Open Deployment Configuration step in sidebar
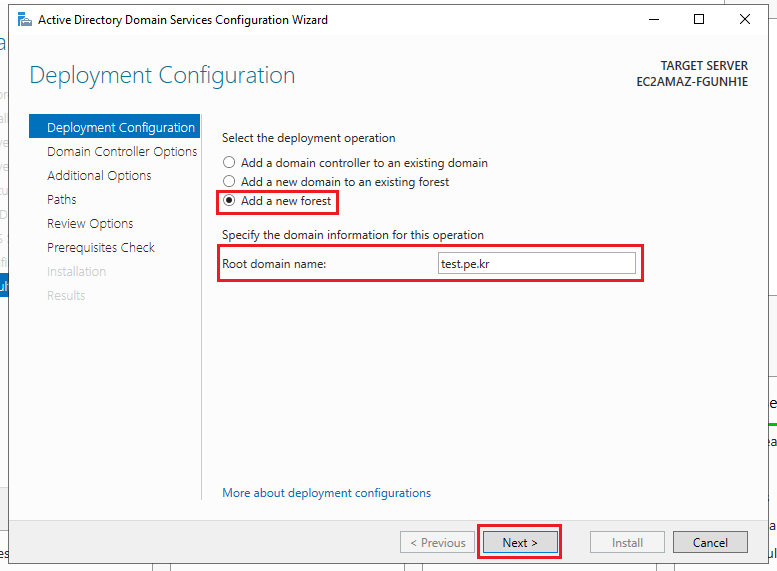This screenshot has width=777, height=571. (114, 127)
